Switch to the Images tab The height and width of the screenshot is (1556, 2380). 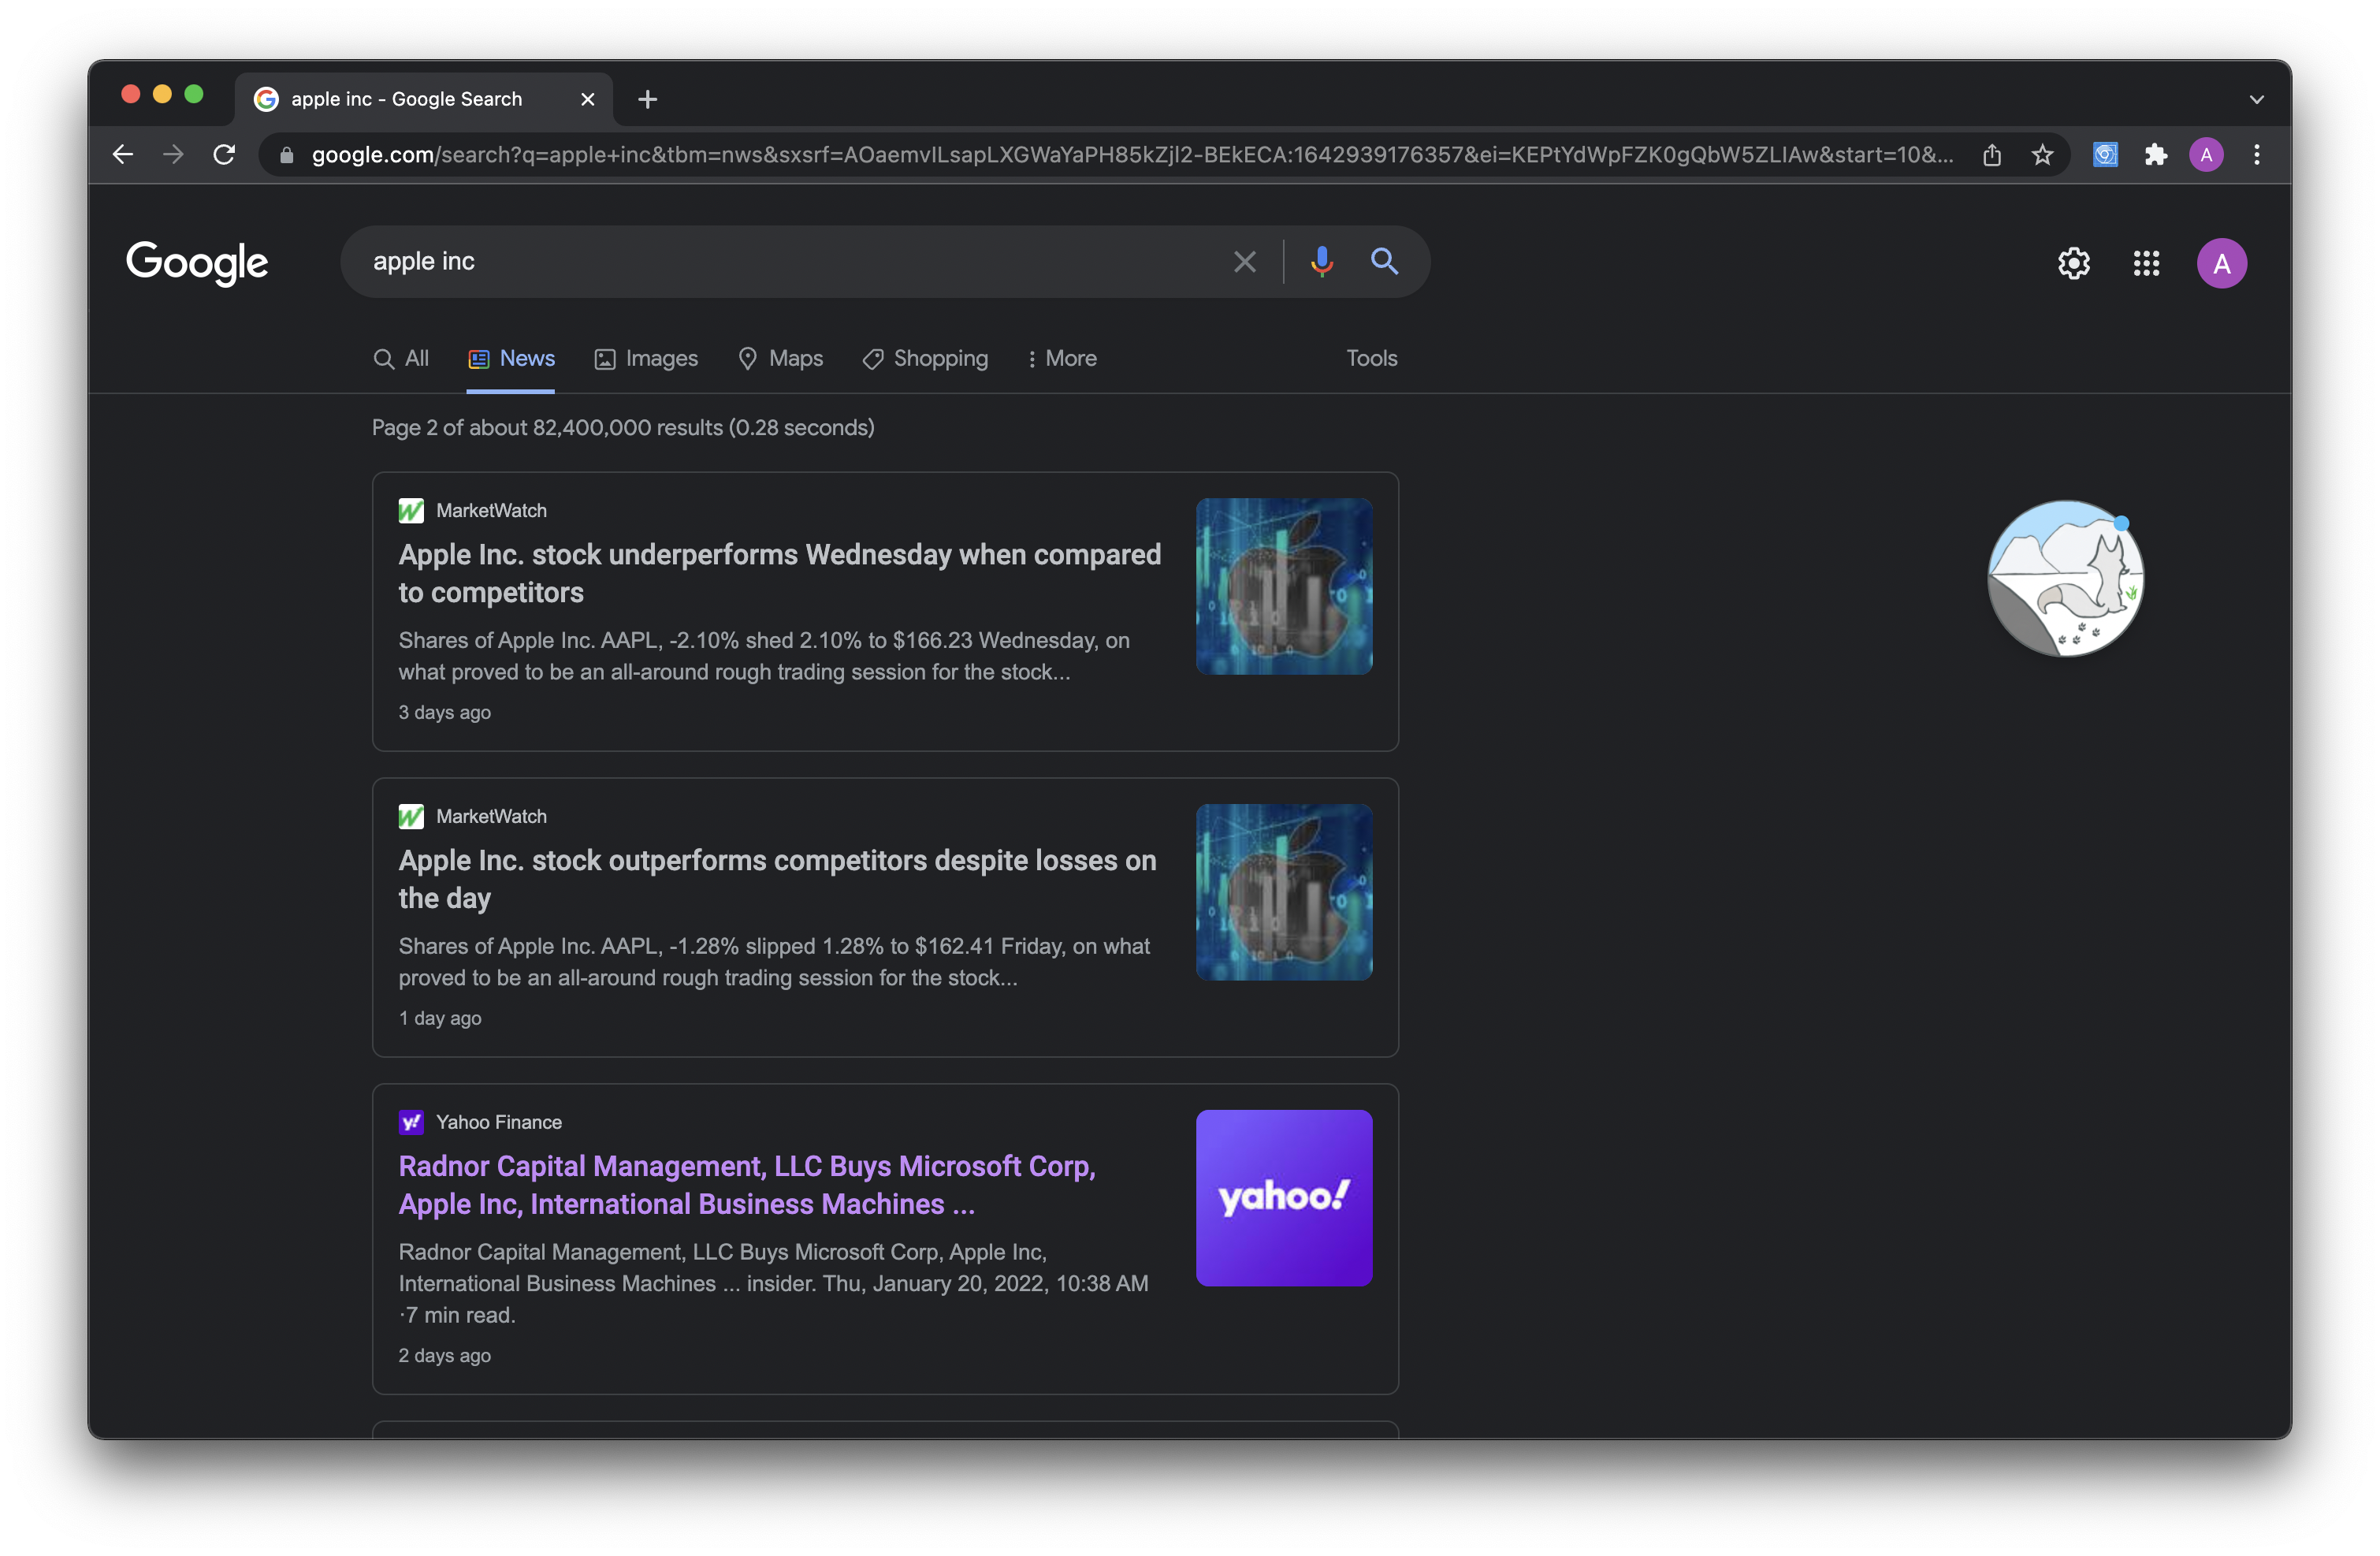click(x=646, y=358)
